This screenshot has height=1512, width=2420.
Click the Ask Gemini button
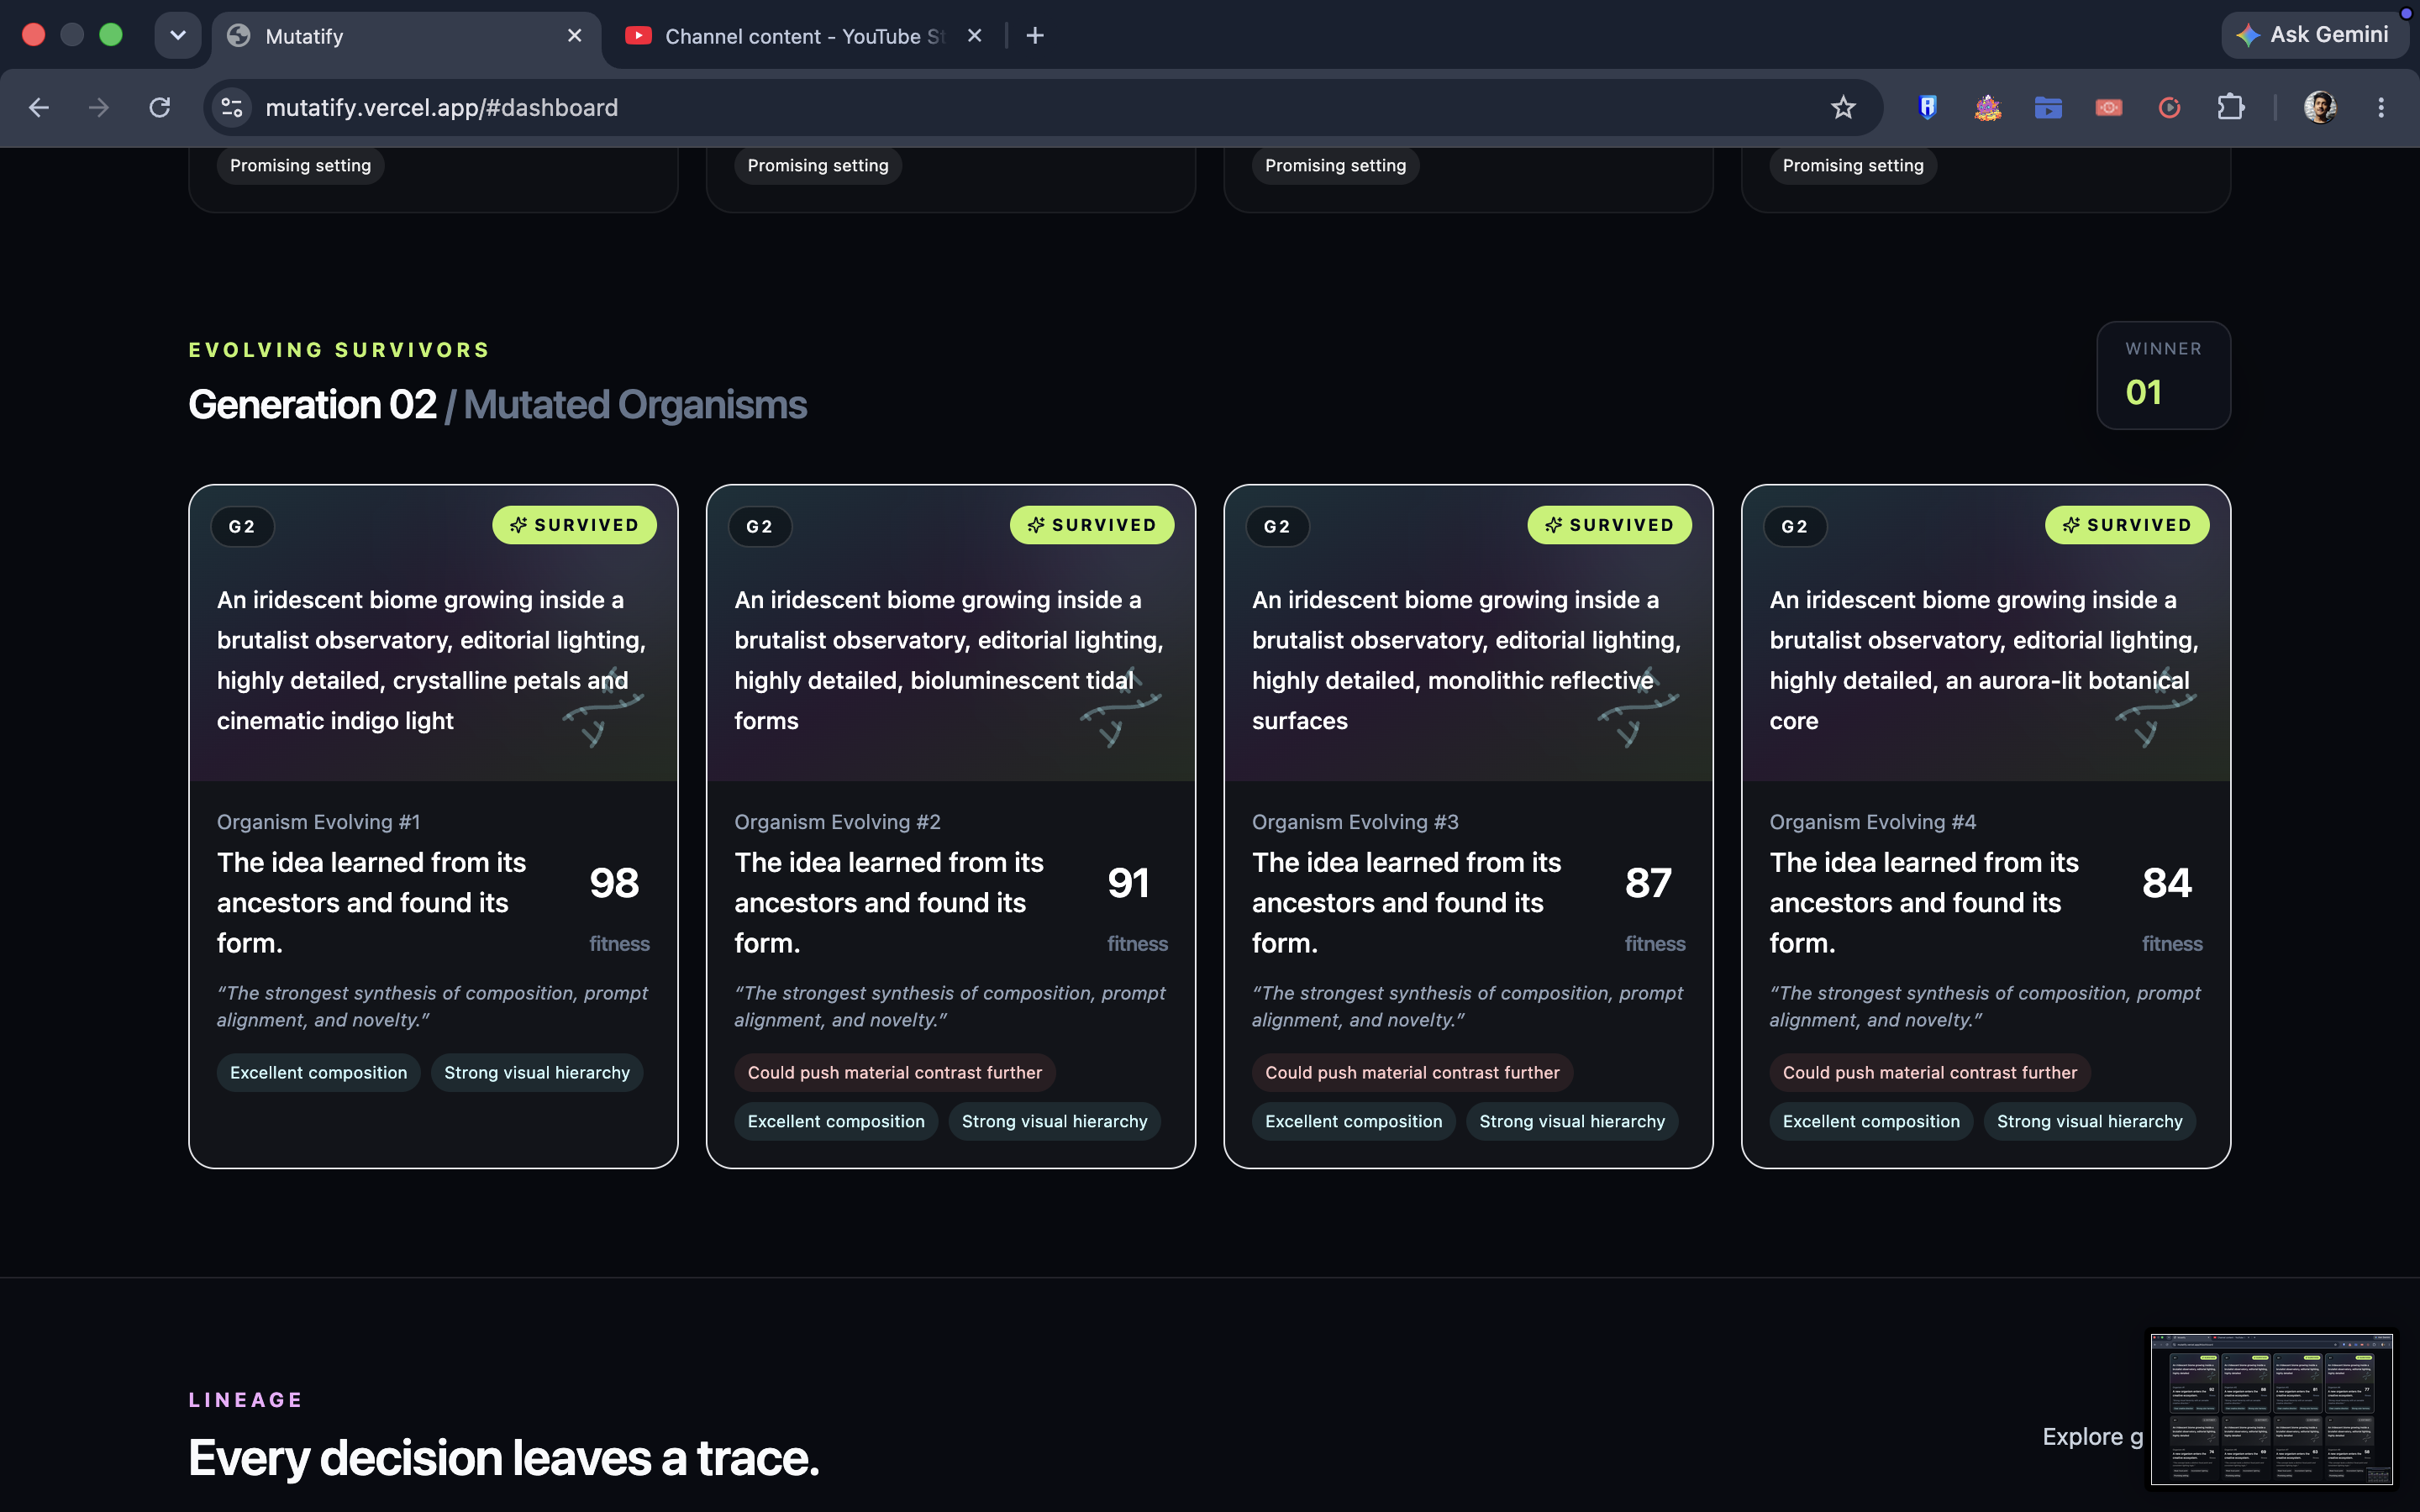[2314, 35]
